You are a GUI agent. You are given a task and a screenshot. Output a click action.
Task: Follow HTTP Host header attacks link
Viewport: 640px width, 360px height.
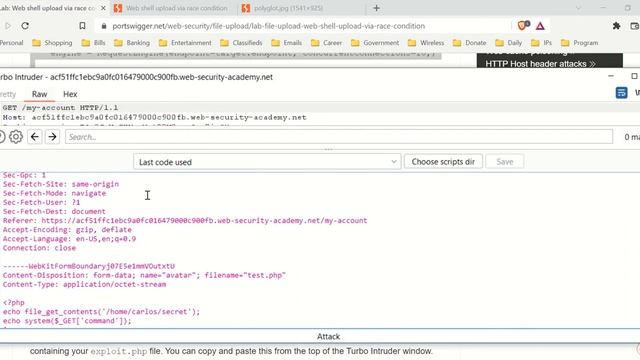pos(540,64)
